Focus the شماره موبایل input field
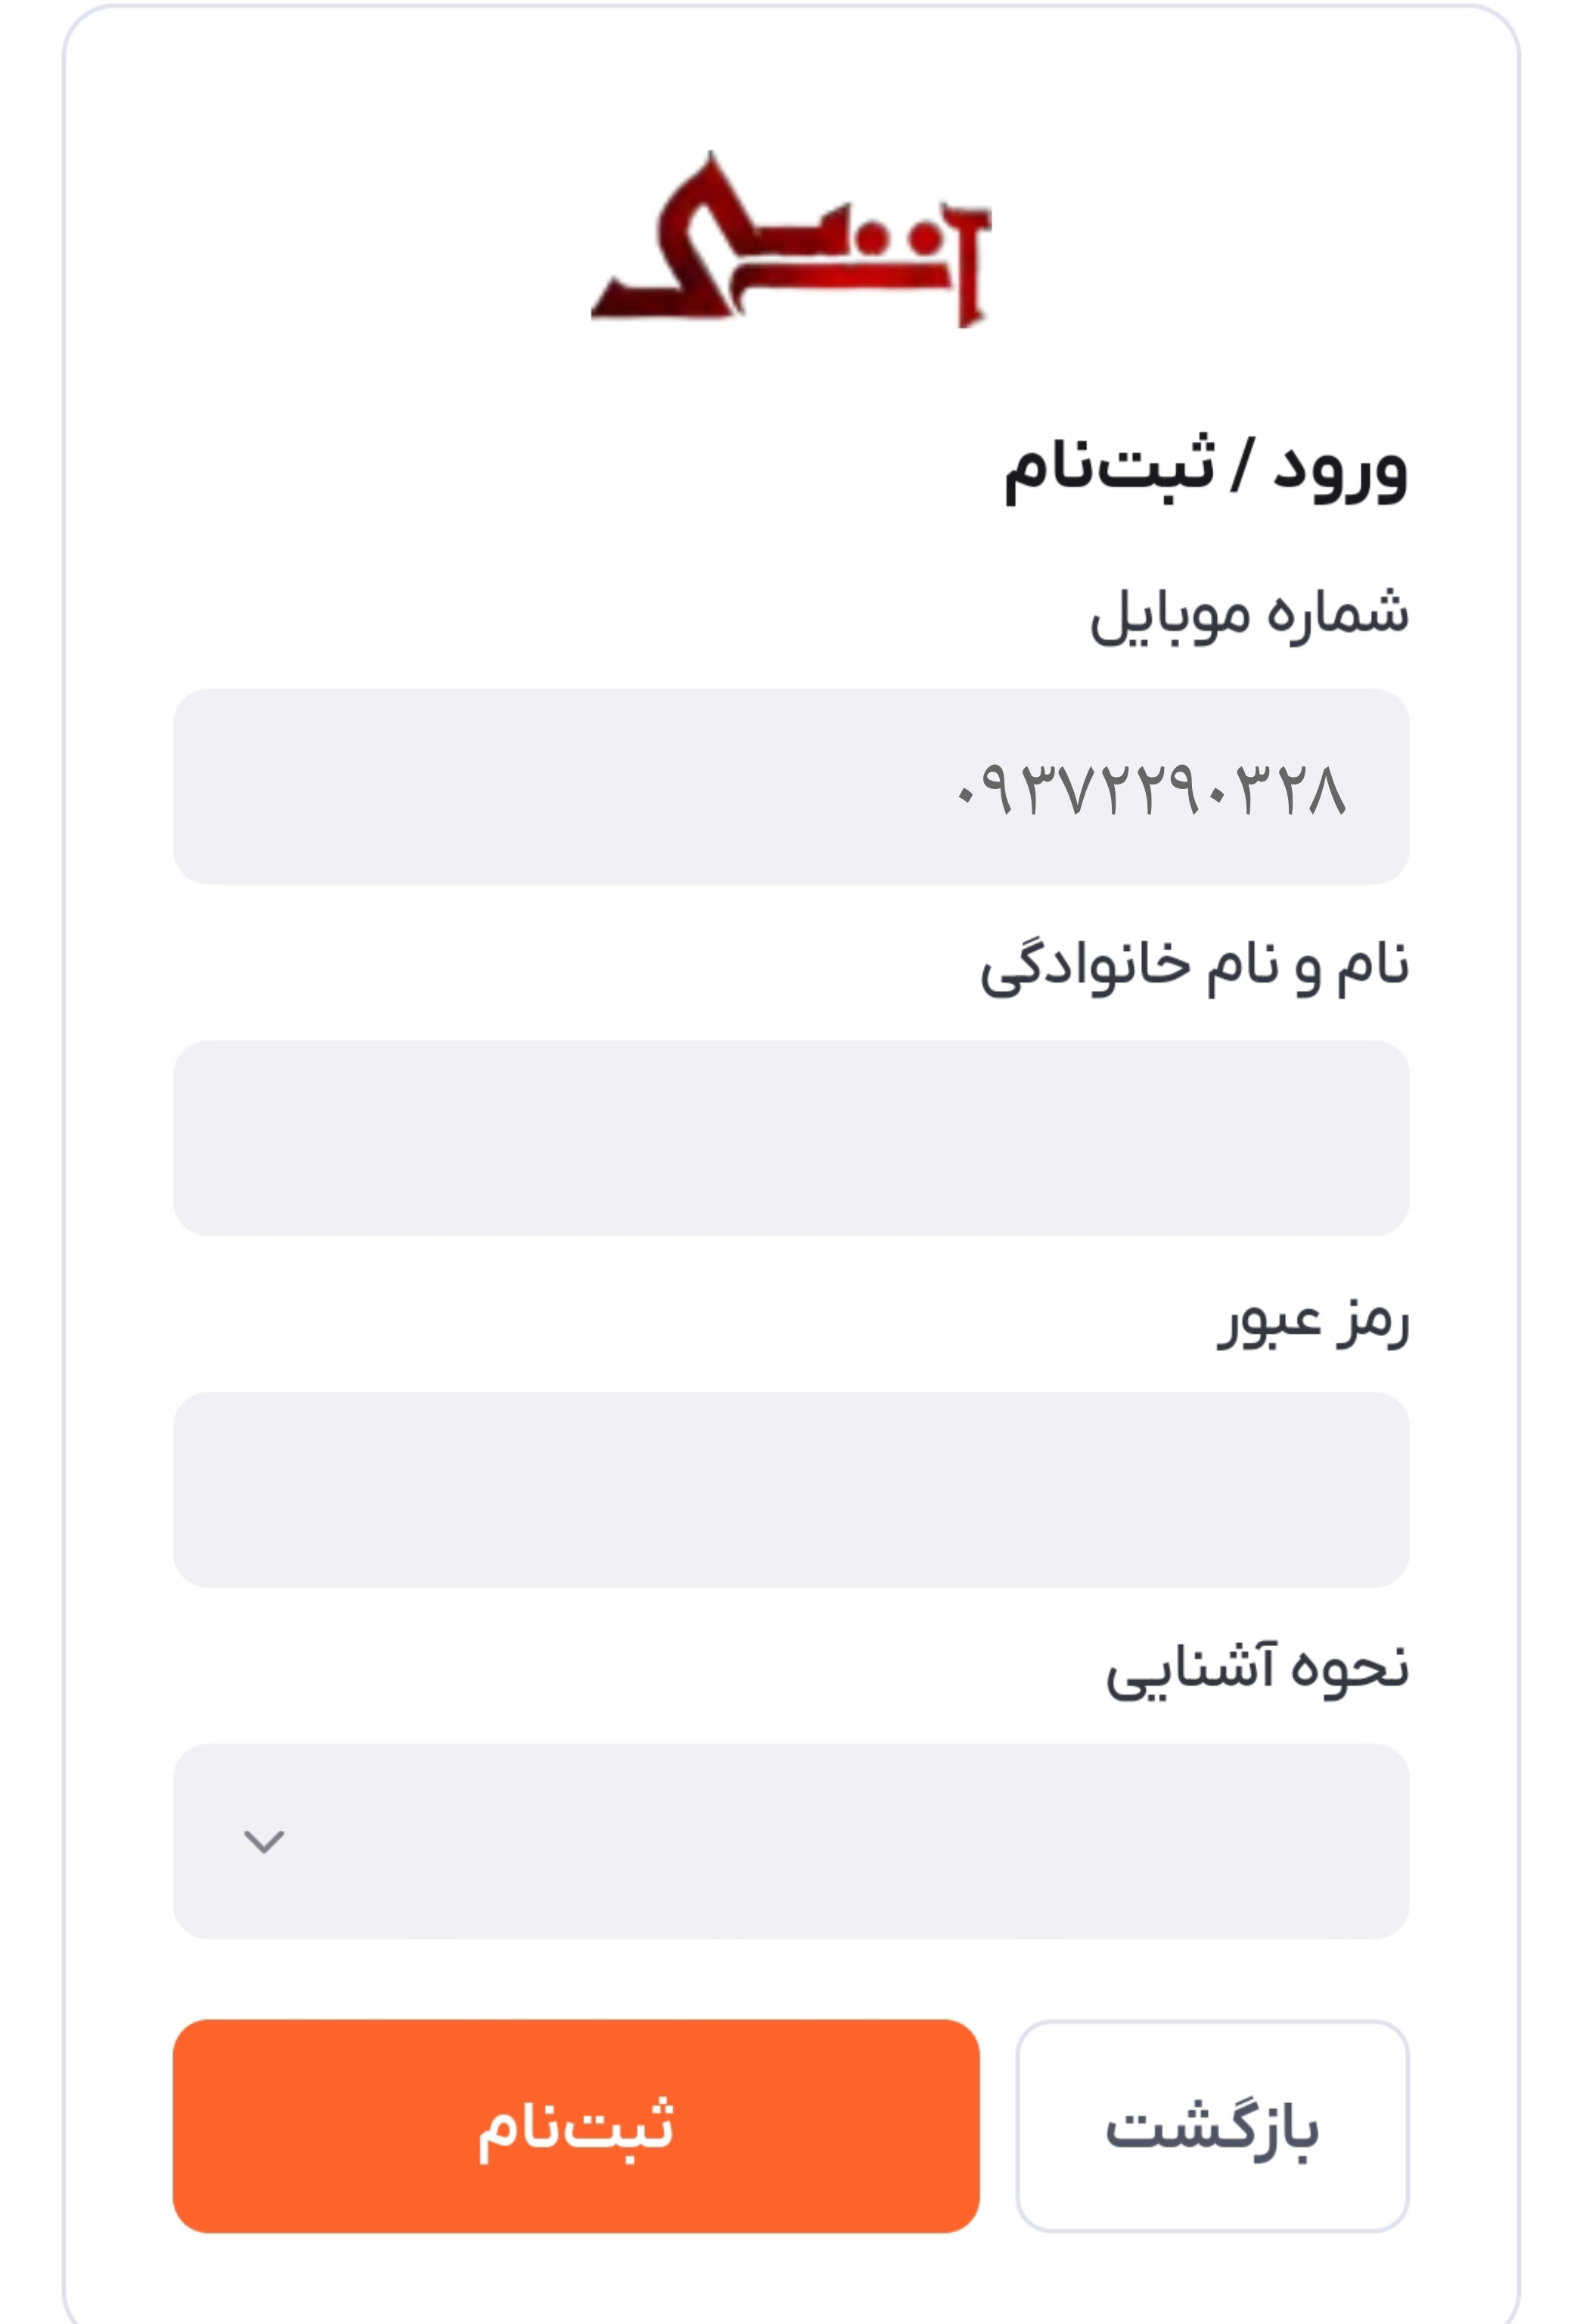The image size is (1583, 2324). click(x=791, y=786)
